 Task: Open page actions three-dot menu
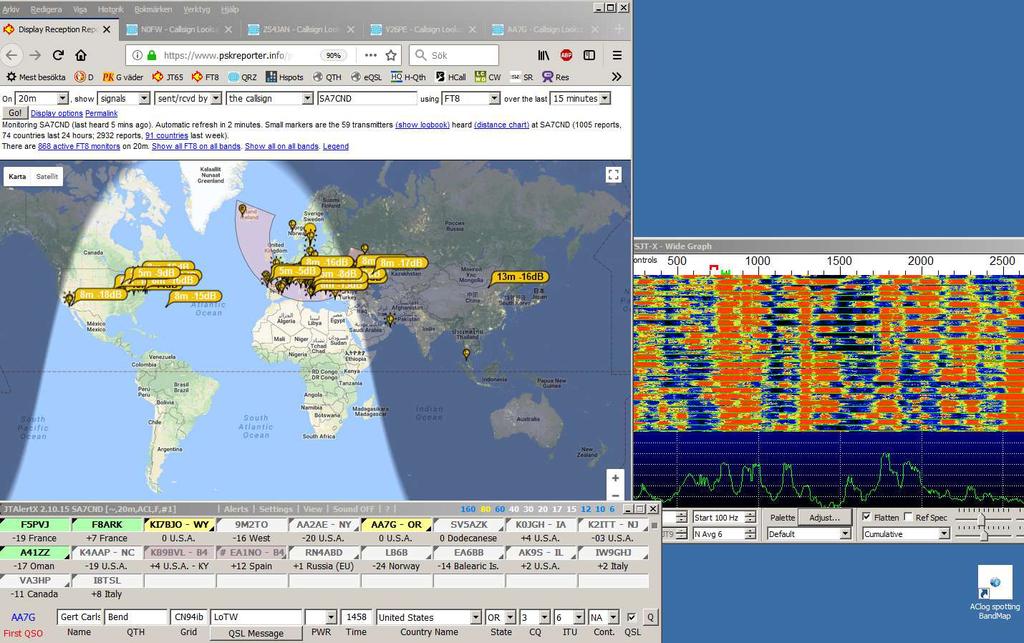370,55
